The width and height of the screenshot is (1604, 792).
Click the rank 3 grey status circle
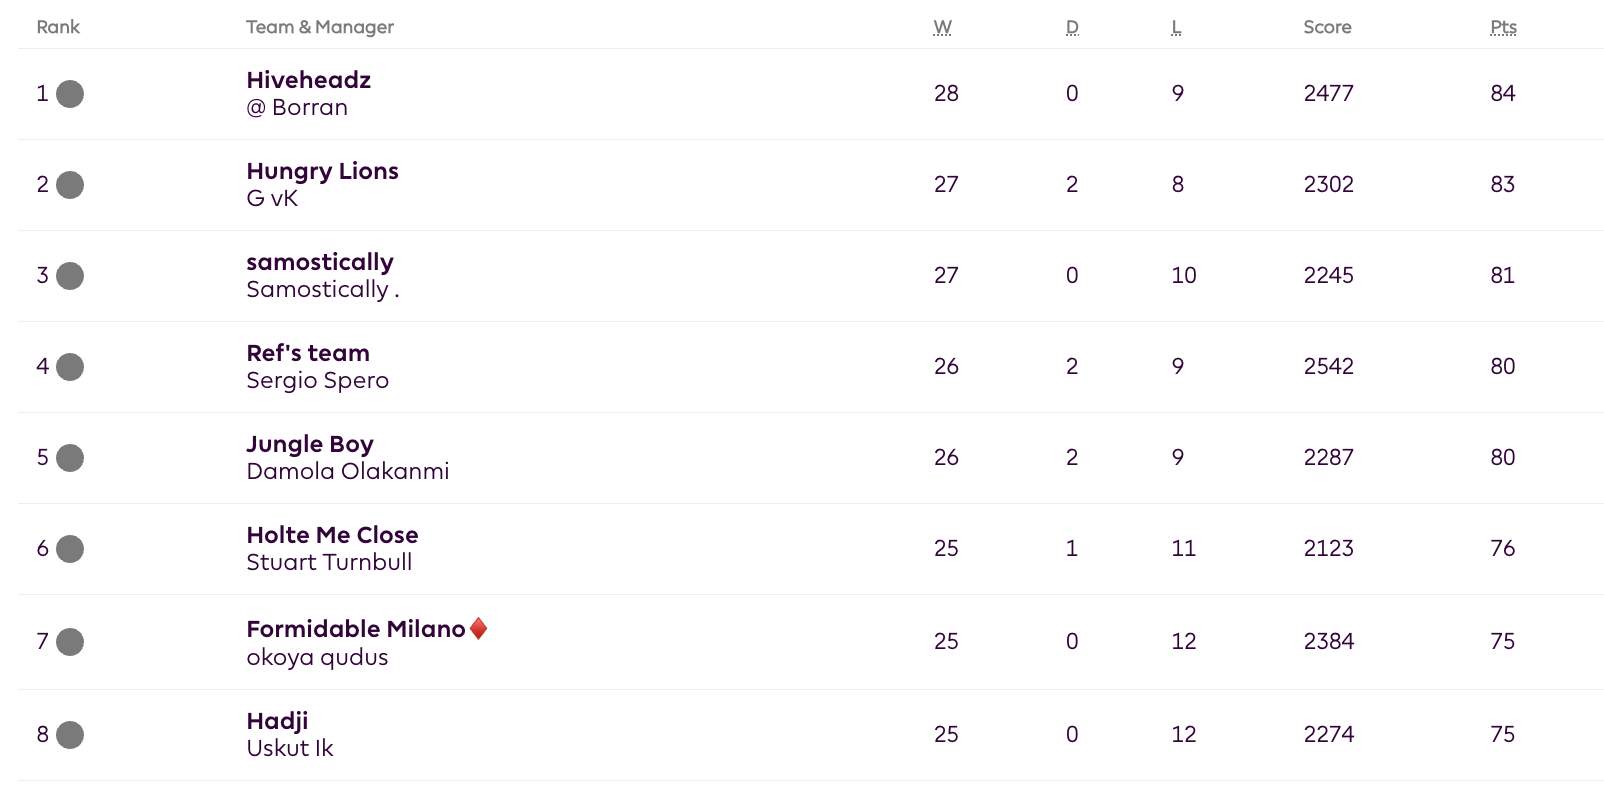(70, 276)
